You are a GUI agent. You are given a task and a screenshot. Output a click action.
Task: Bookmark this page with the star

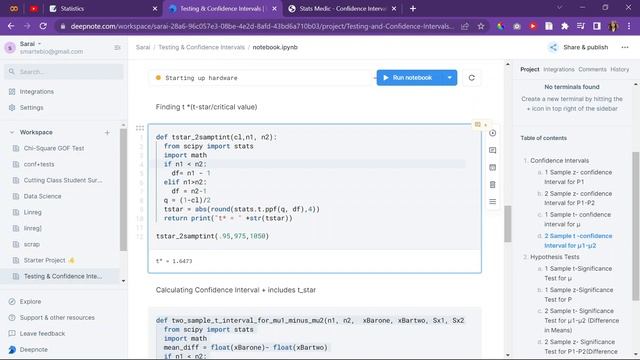click(481, 26)
